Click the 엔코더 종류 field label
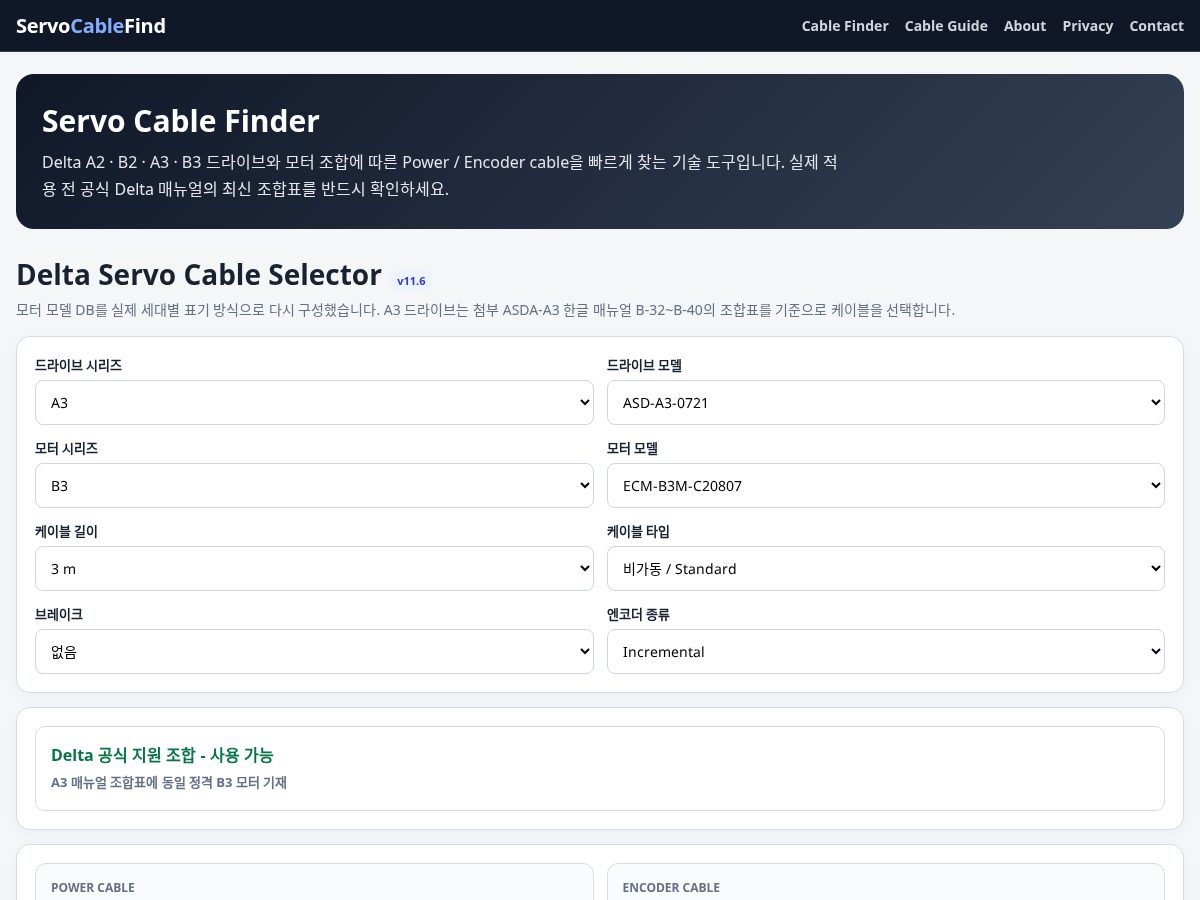The width and height of the screenshot is (1200, 900). (638, 615)
